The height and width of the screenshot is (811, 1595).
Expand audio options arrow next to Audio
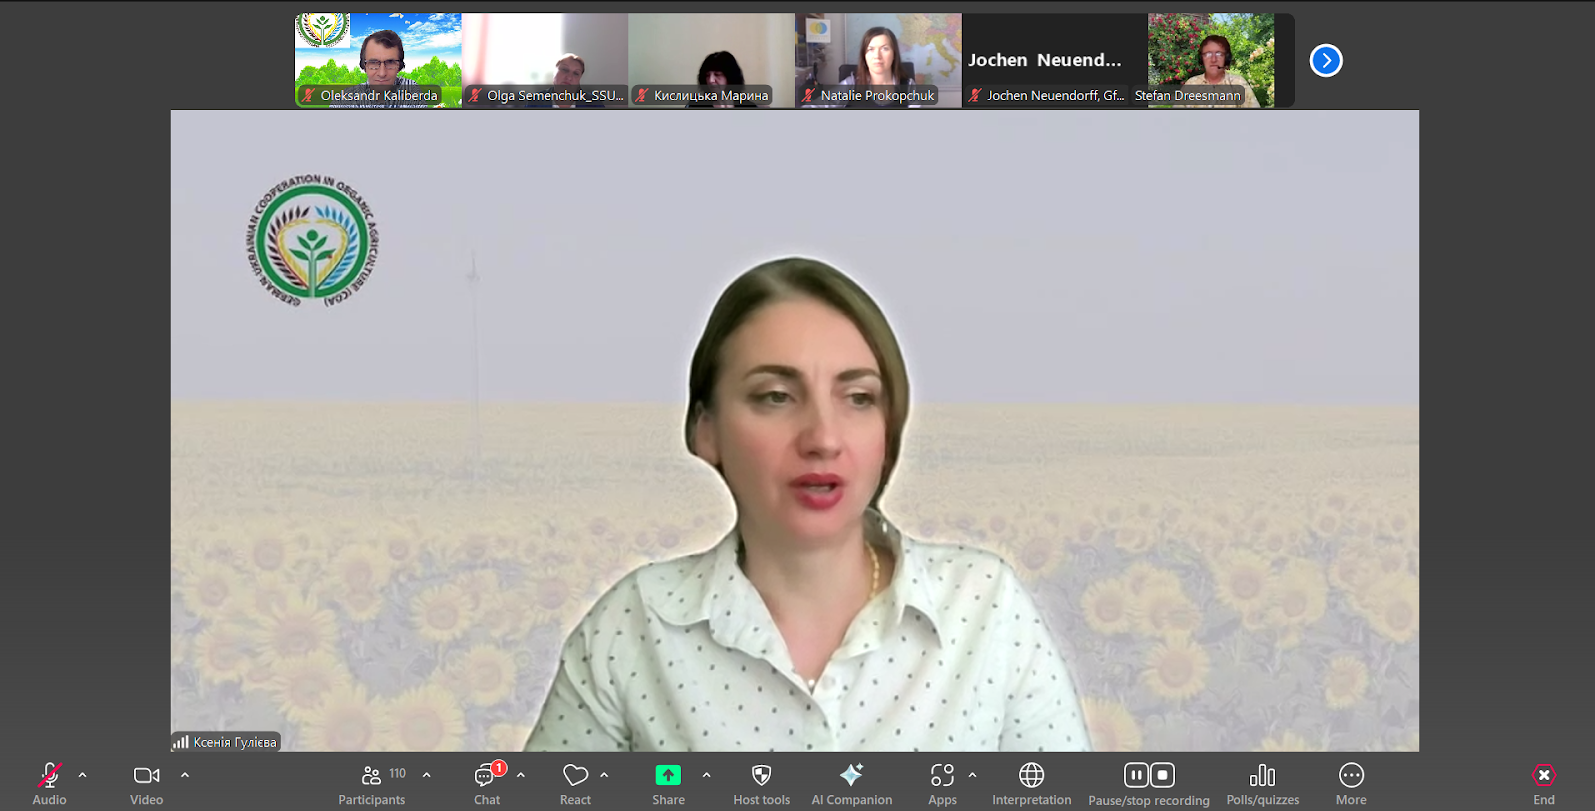click(x=83, y=775)
